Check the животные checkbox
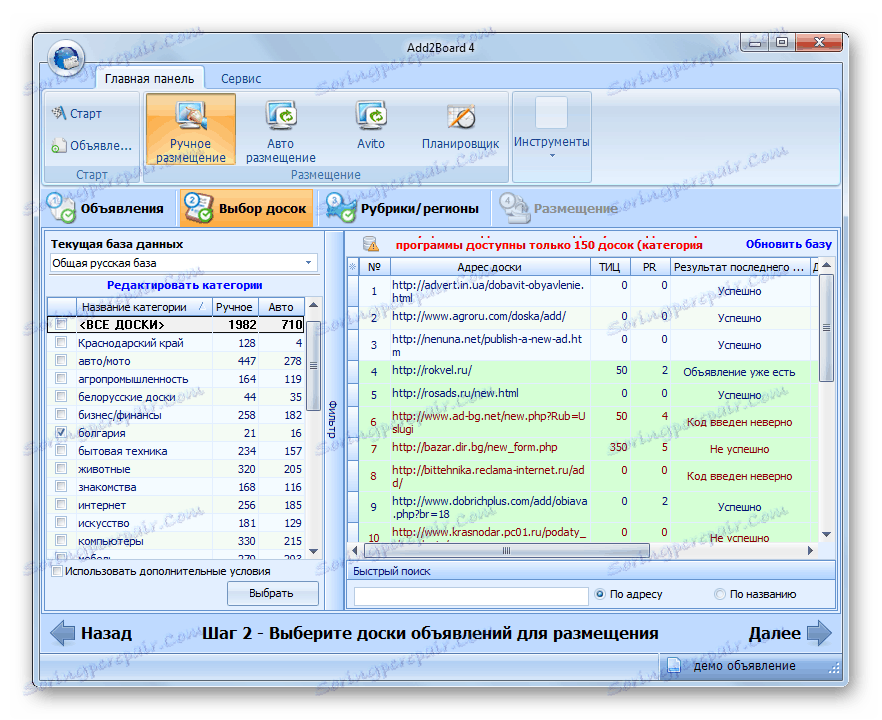Screen dimensions: 882x720 pos(61,469)
